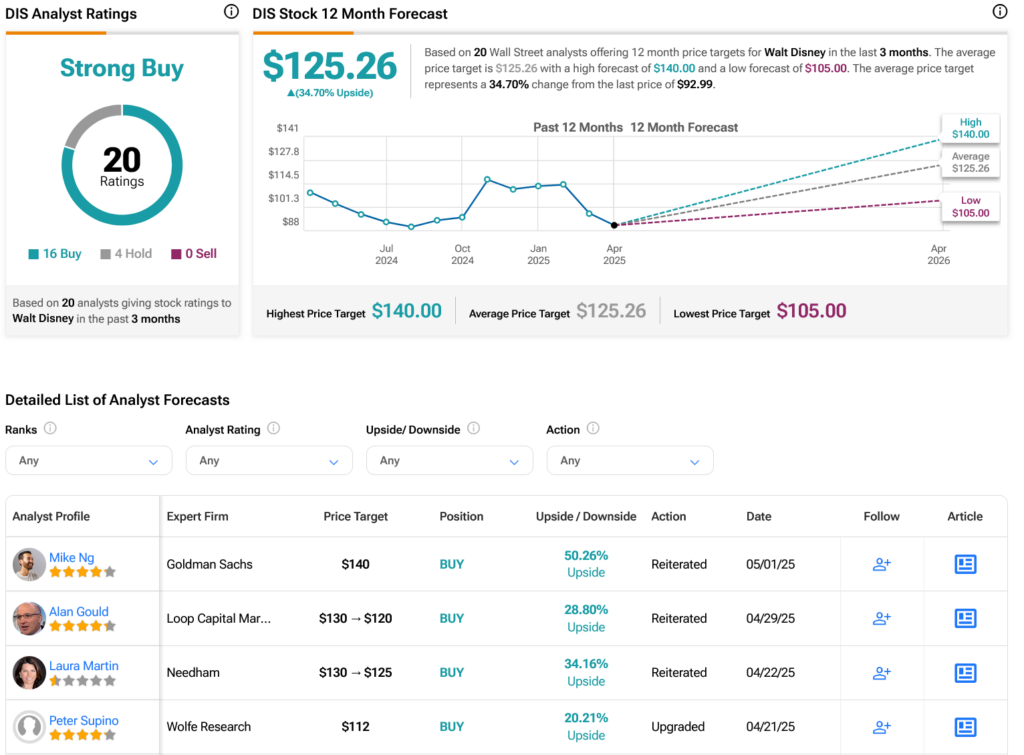Click info icon beside DIS Stock 12 Month Forecast

point(1000,11)
